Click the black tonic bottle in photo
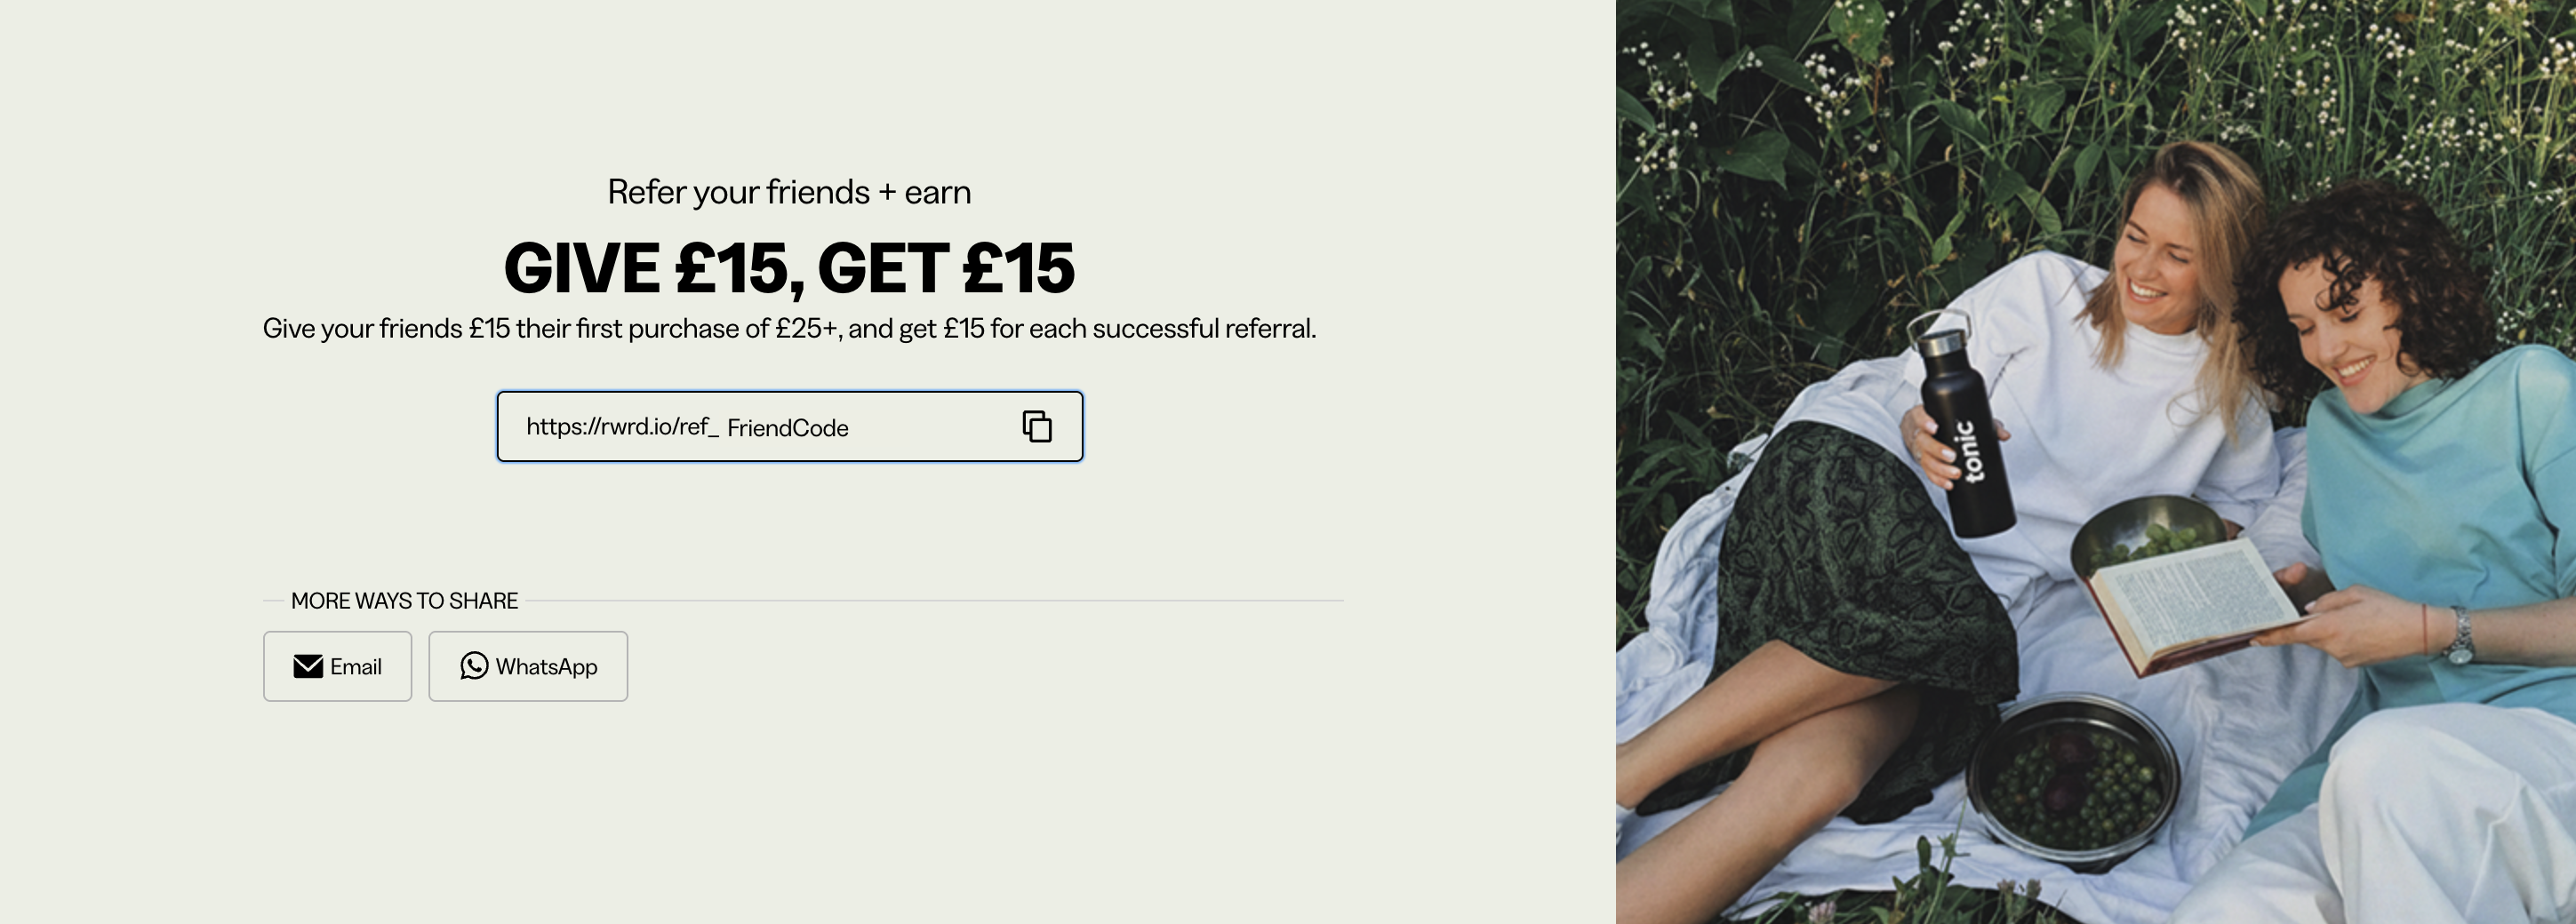Image resolution: width=2576 pixels, height=924 pixels. point(1960,425)
